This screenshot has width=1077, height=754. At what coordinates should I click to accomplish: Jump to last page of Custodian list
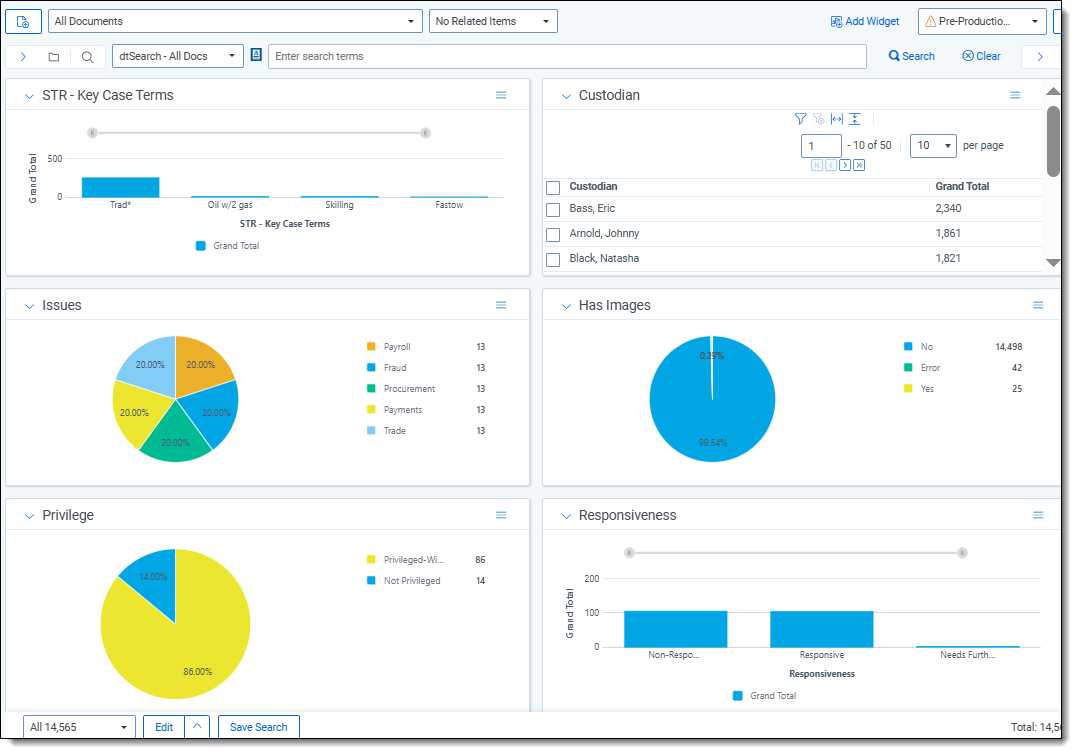[859, 165]
